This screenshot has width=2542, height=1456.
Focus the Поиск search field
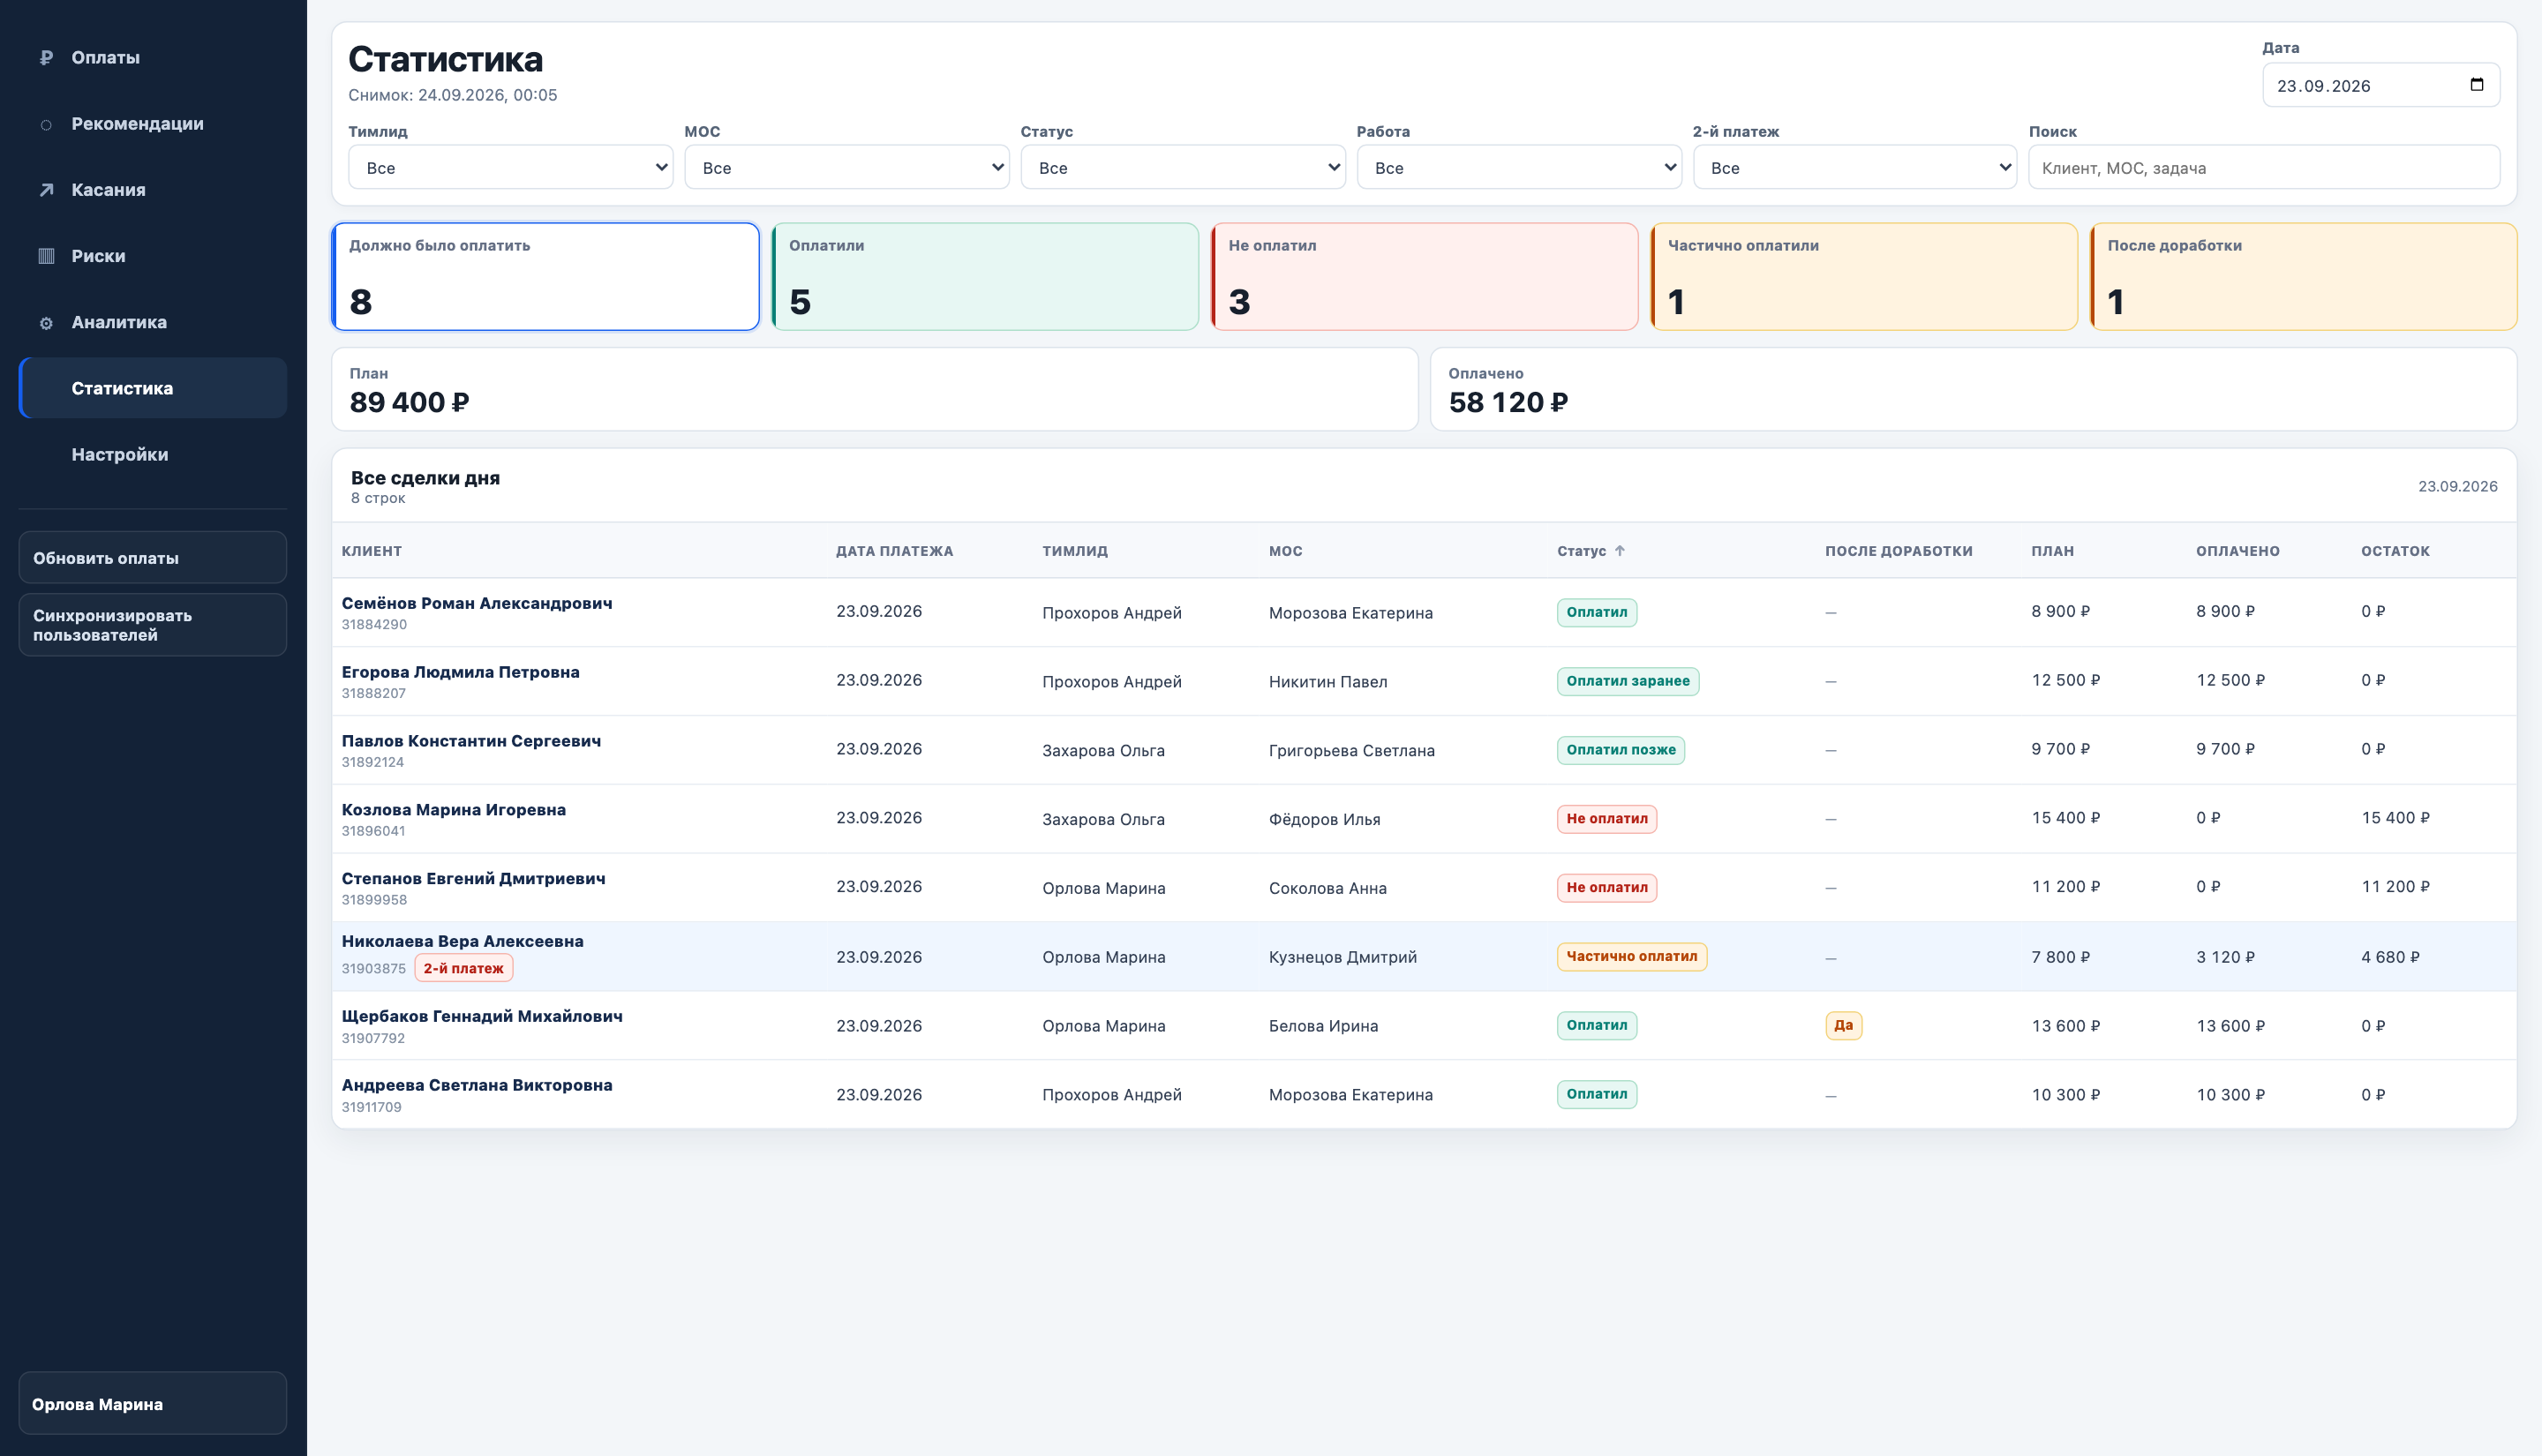pos(2264,167)
